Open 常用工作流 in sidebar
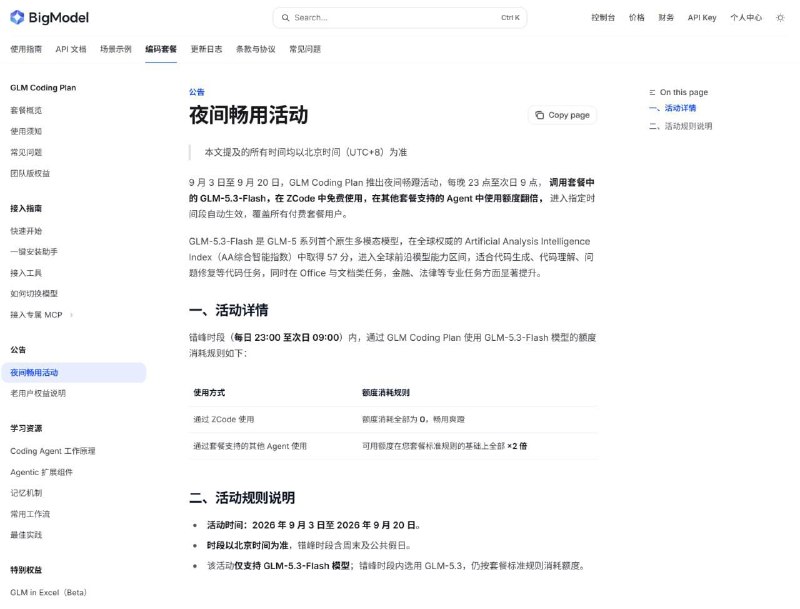The image size is (800, 609). (x=30, y=514)
